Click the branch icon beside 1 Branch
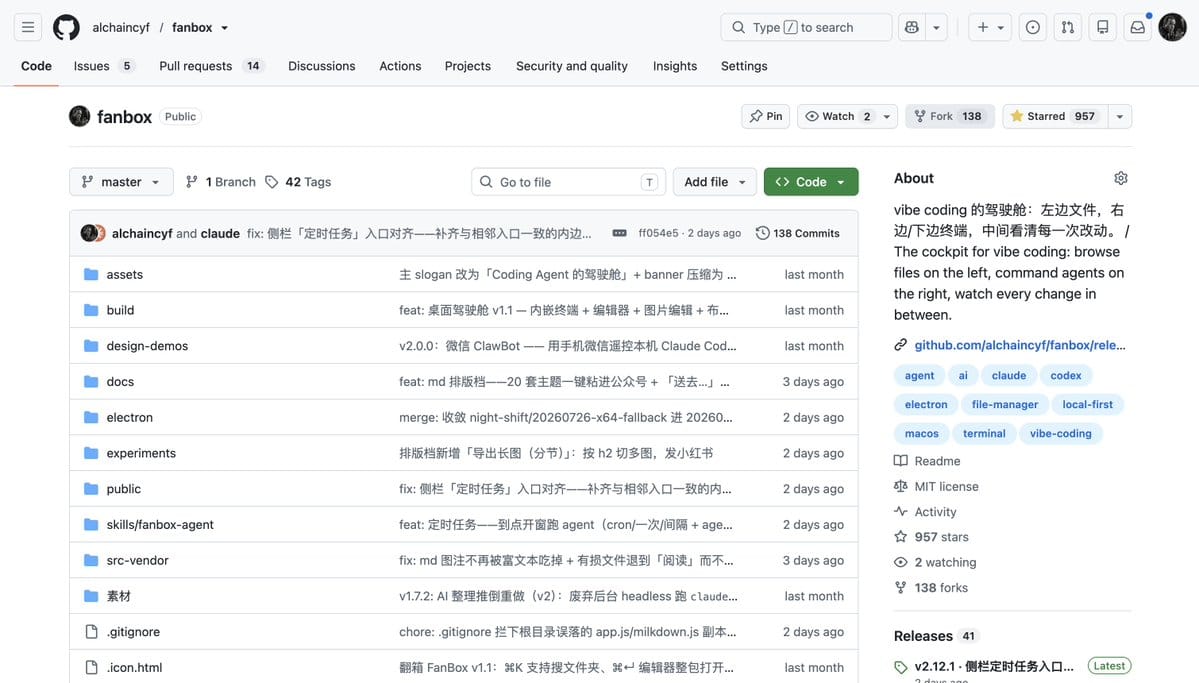The width and height of the screenshot is (1199, 683). coord(192,182)
